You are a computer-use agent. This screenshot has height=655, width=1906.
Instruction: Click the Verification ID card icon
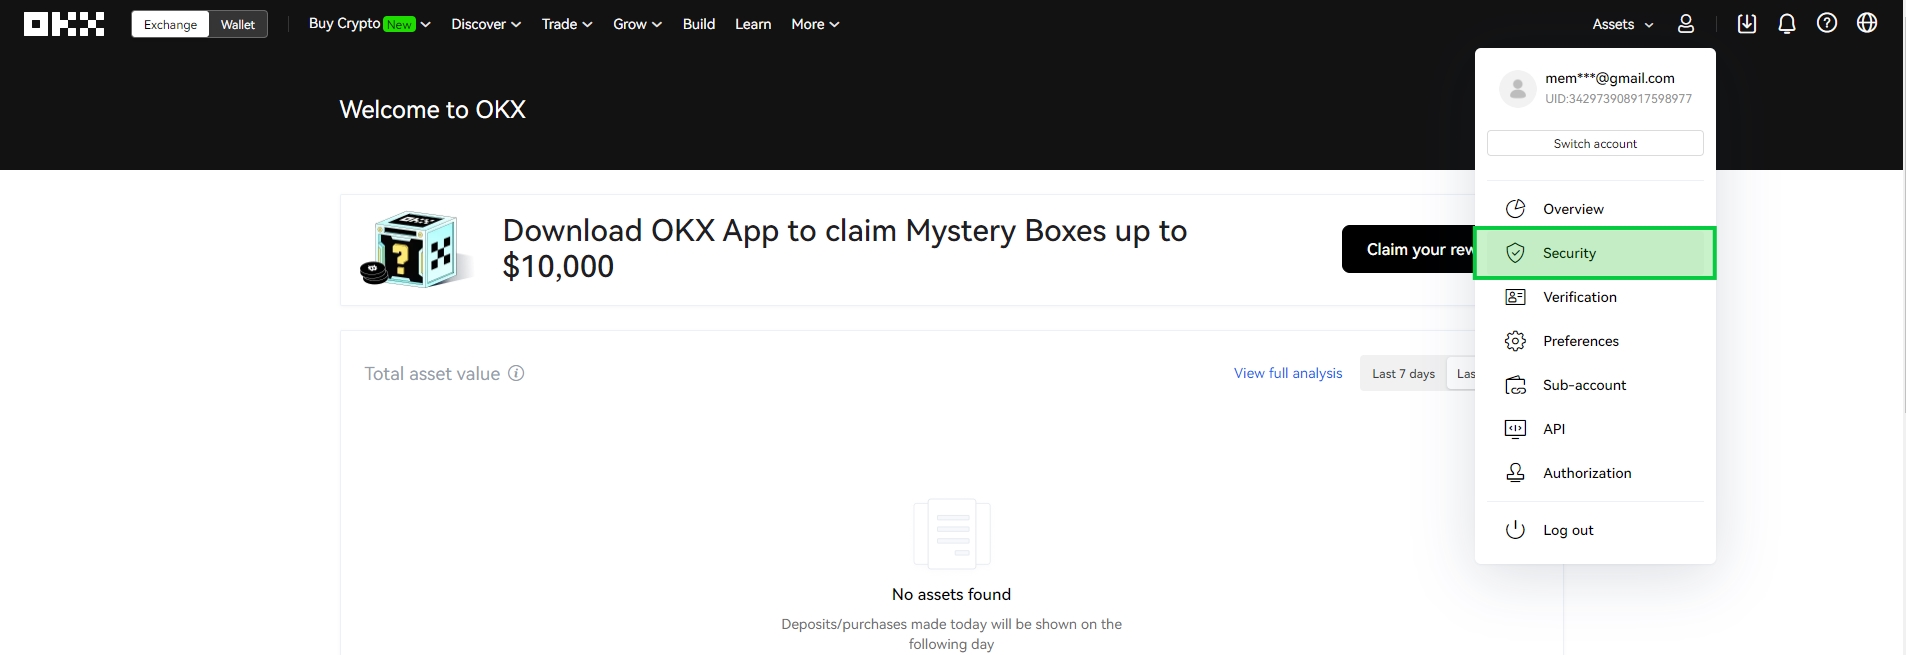click(x=1516, y=297)
